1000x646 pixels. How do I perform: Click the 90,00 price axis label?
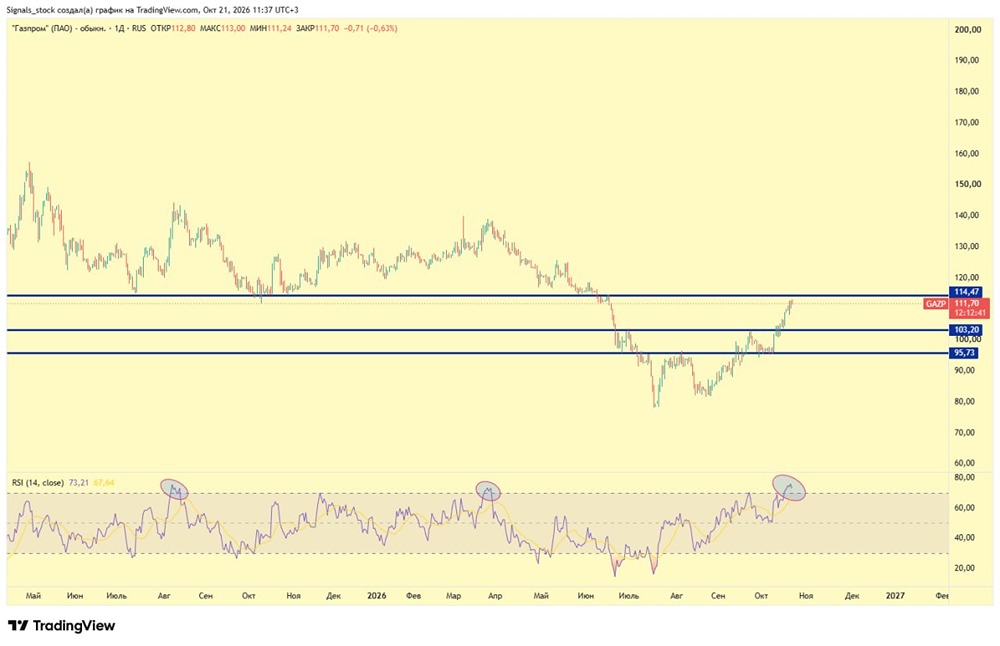click(x=964, y=371)
